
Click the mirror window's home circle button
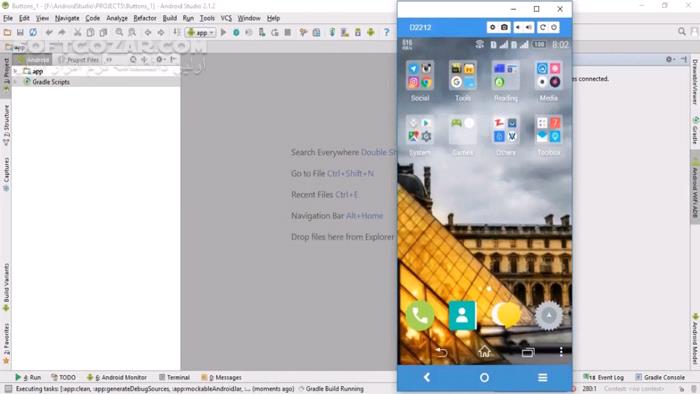484,378
